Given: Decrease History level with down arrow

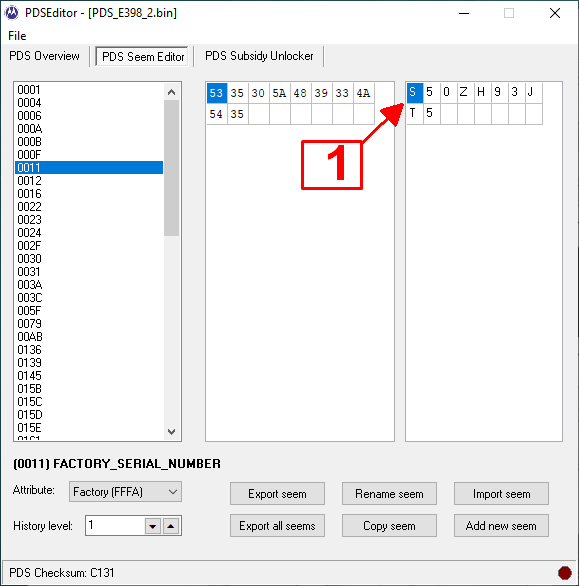Looking at the screenshot, I should point(153,526).
